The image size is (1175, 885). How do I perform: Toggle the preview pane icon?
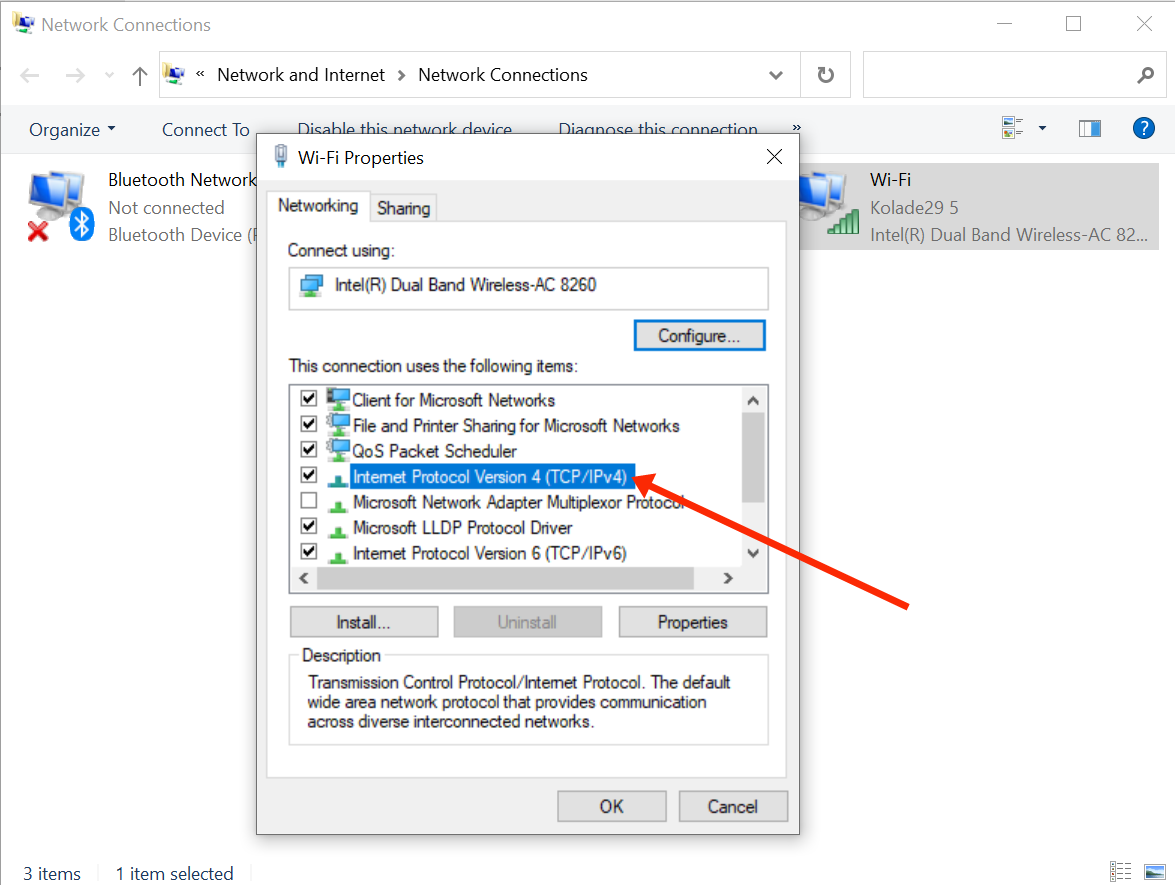point(1090,129)
